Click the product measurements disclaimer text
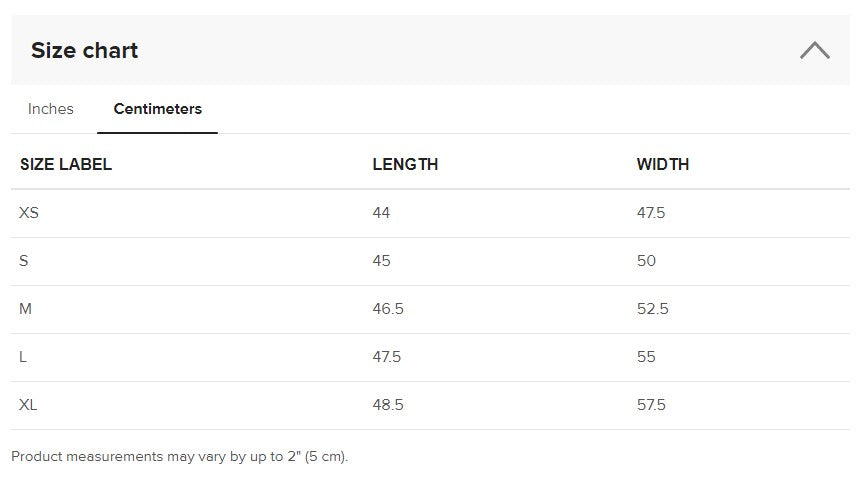The image size is (861, 493). point(179,457)
